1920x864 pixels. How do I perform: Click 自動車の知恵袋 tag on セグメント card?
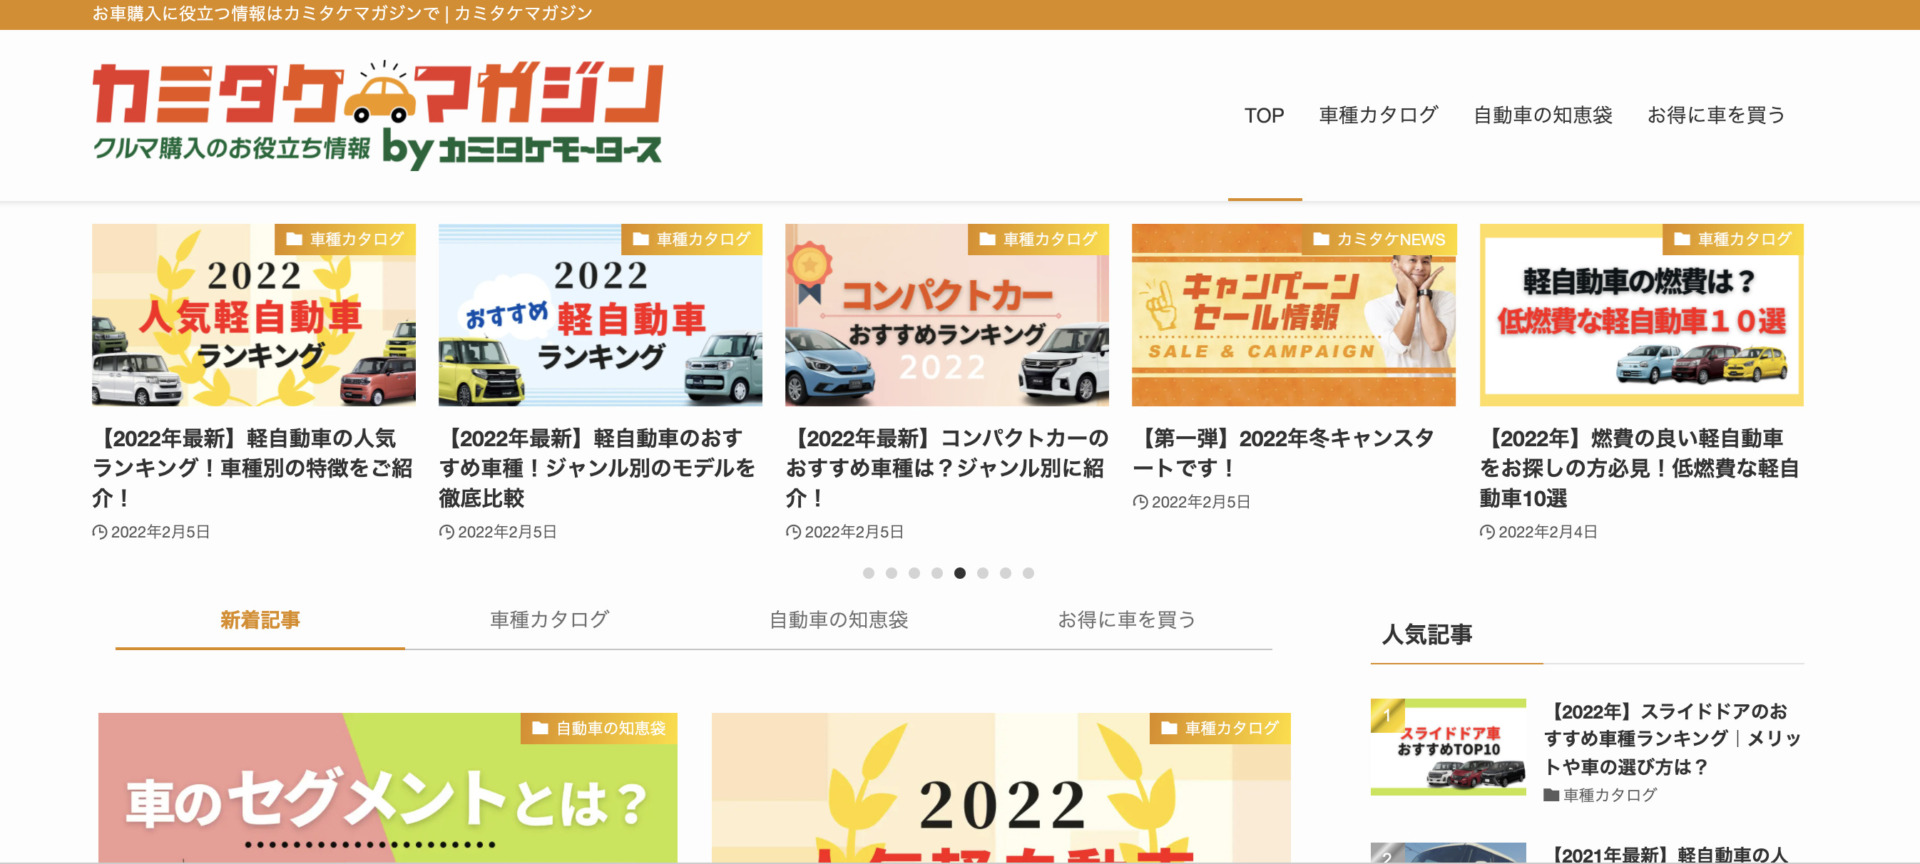(599, 728)
